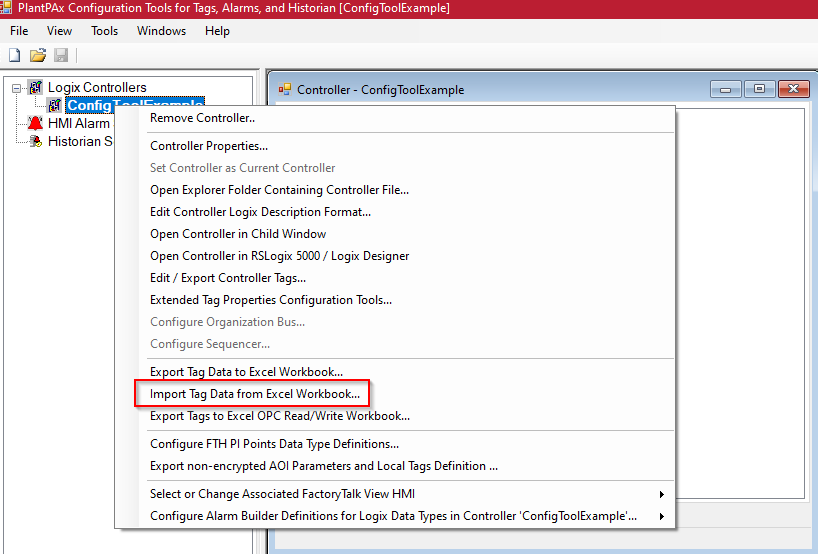
Task: Select ConfigToolExample tree item
Action: pos(89,105)
